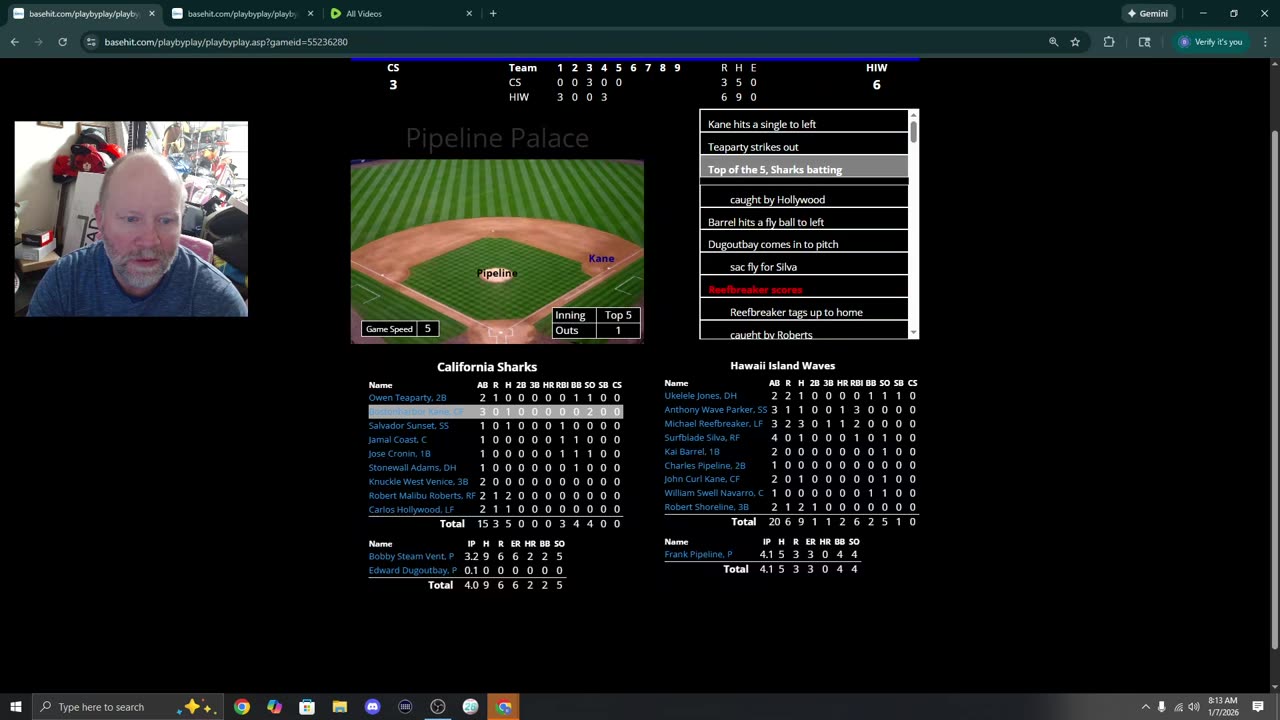The image size is (1280, 720).
Task: Open Ukelele Jones, DH link
Action: coord(700,396)
